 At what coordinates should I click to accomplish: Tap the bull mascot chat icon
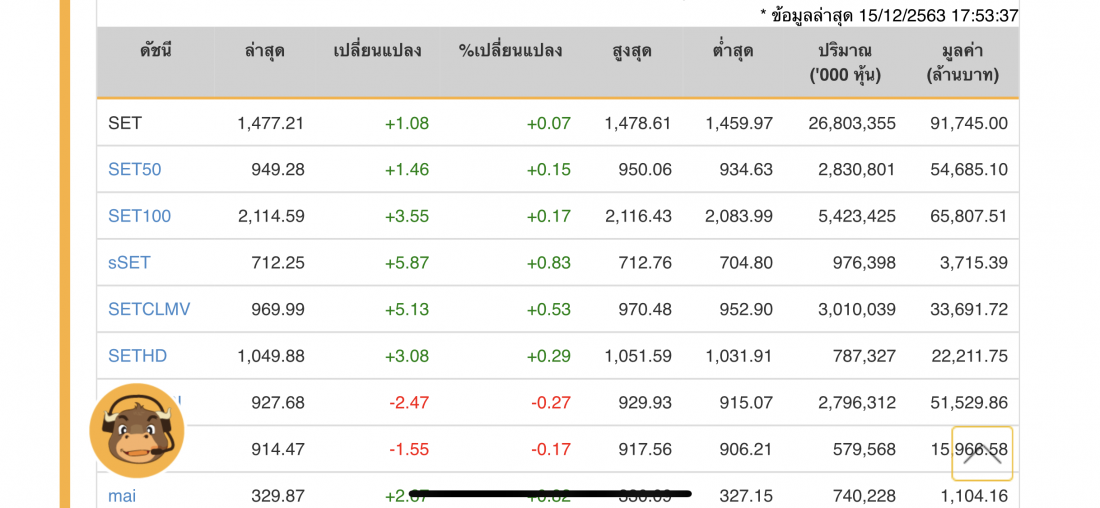[137, 430]
